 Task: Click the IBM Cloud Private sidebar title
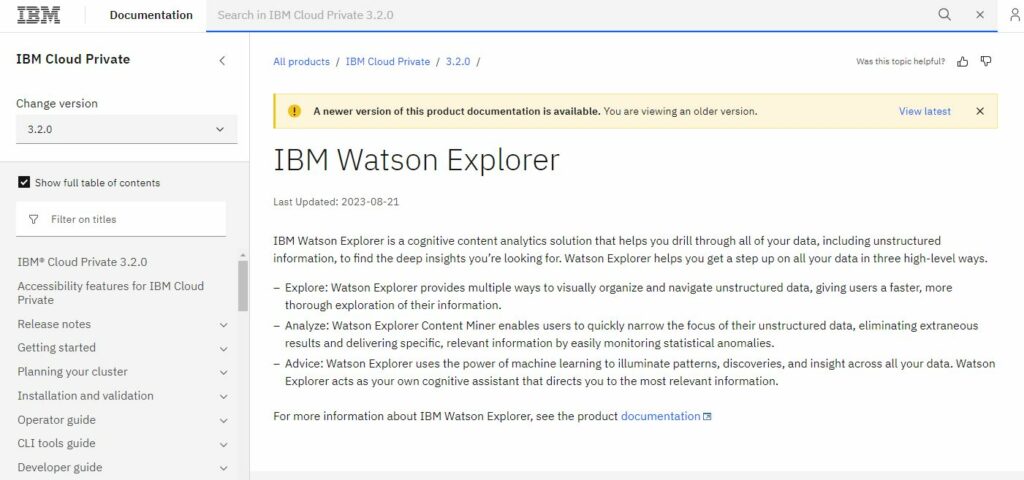73,59
